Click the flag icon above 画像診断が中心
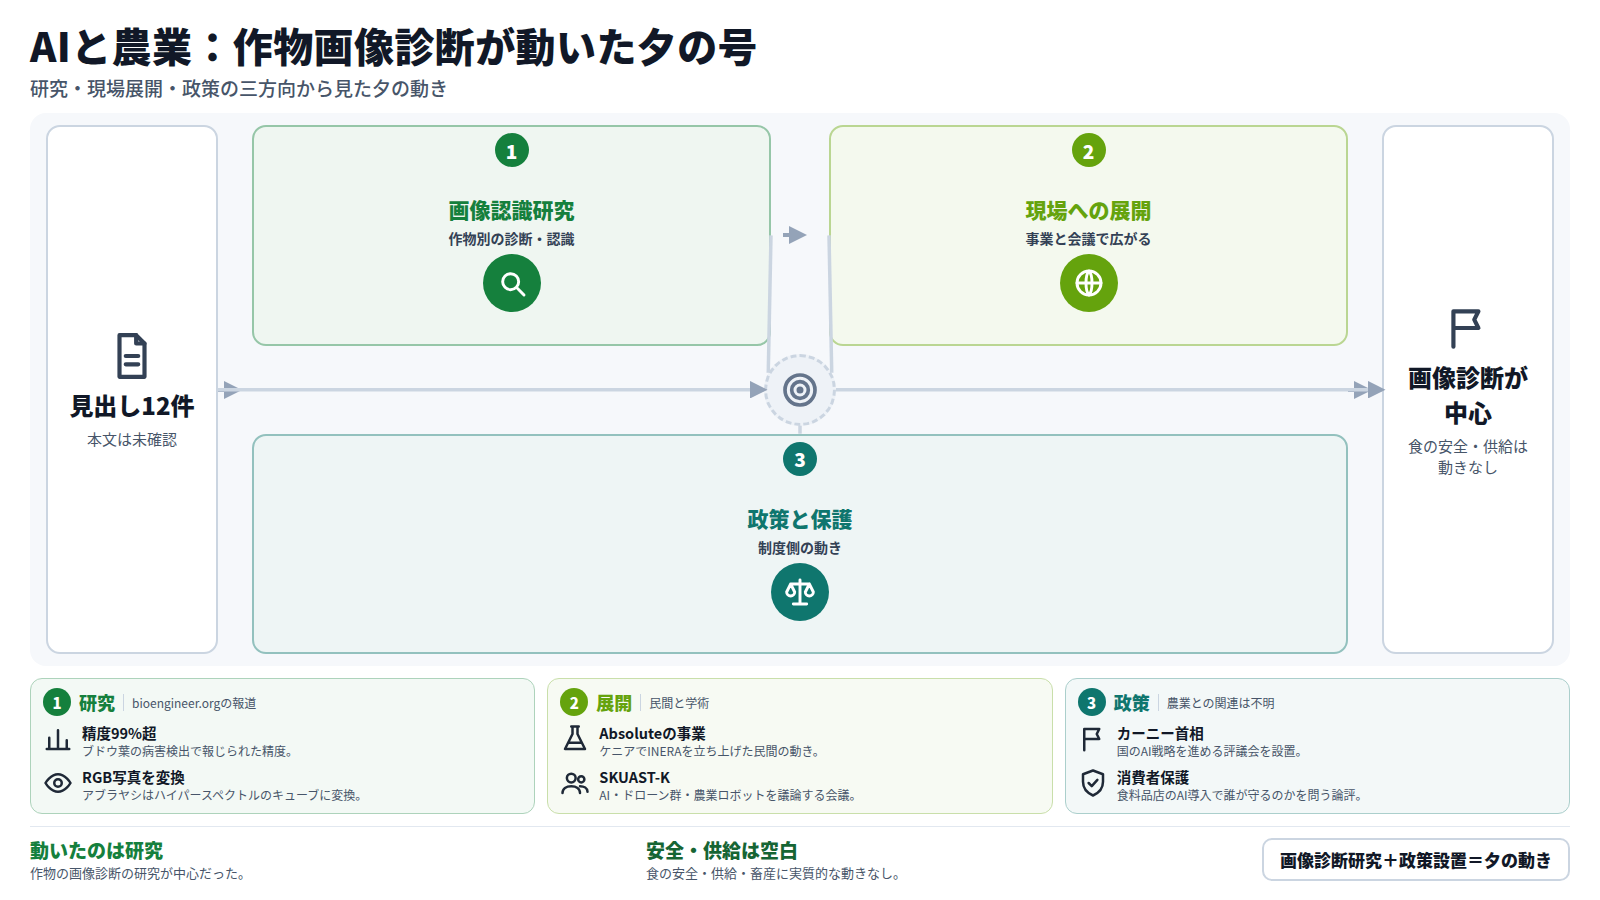1600x900 pixels. pyautogui.click(x=1466, y=328)
